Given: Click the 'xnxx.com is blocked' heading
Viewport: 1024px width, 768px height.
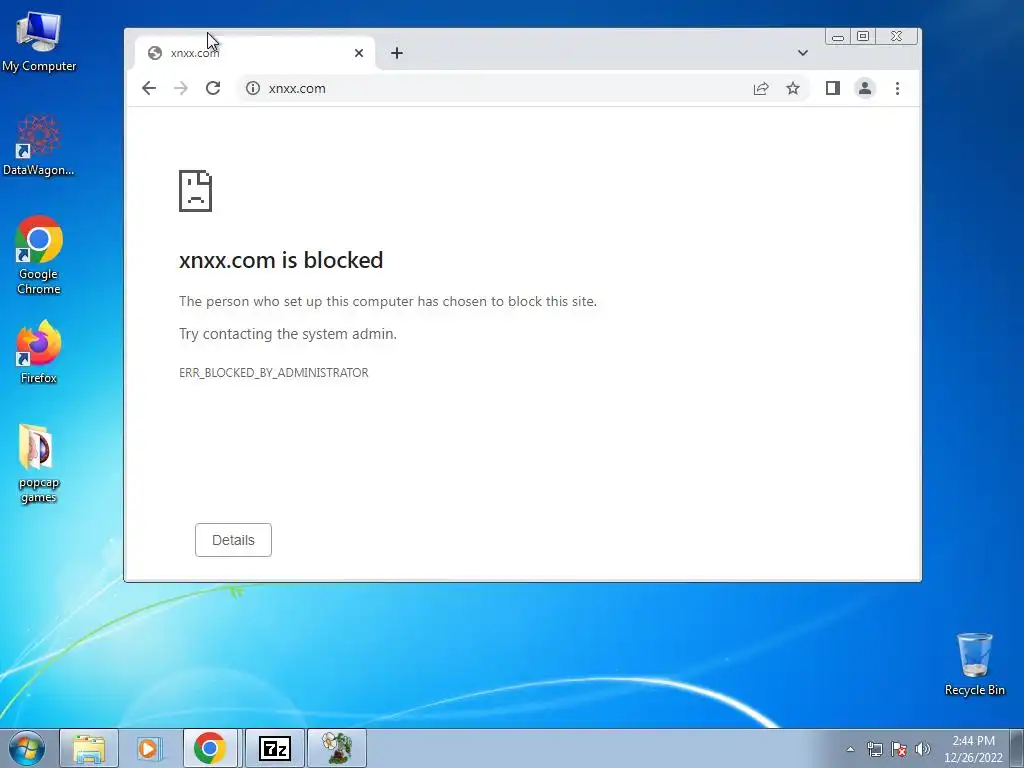Looking at the screenshot, I should 281,260.
